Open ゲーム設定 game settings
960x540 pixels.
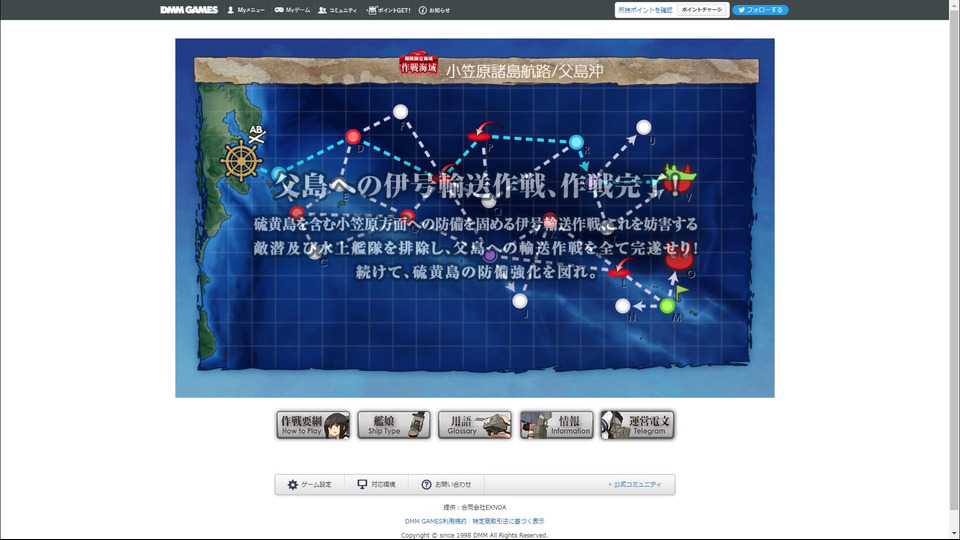pos(309,484)
